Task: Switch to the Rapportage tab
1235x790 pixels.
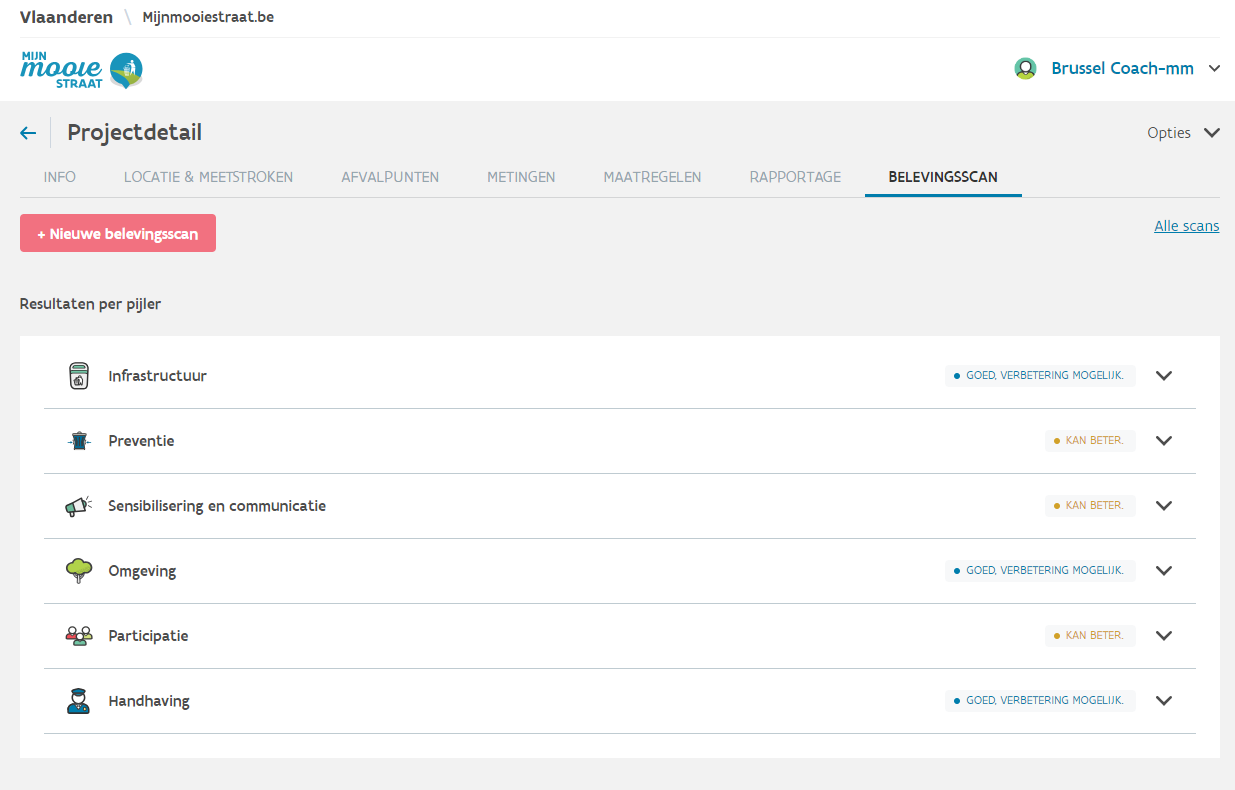Action: click(x=795, y=177)
